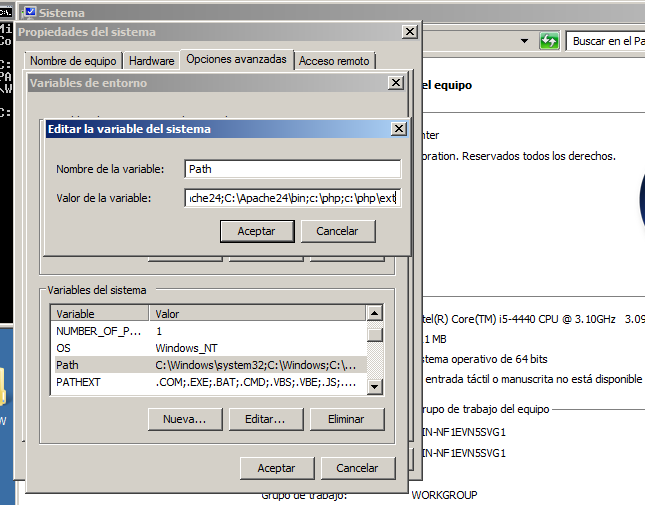Open the Sistema window title icon
Viewport: 645px width, 505px height.
coord(30,12)
